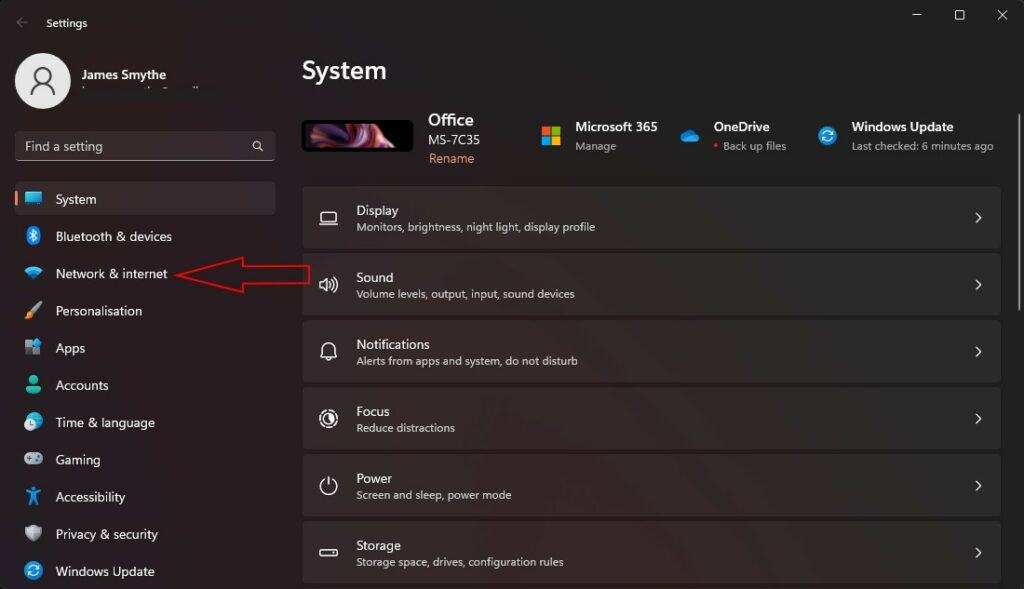The height and width of the screenshot is (589, 1024).
Task: Click the Privacy & security shield icon
Action: click(33, 534)
